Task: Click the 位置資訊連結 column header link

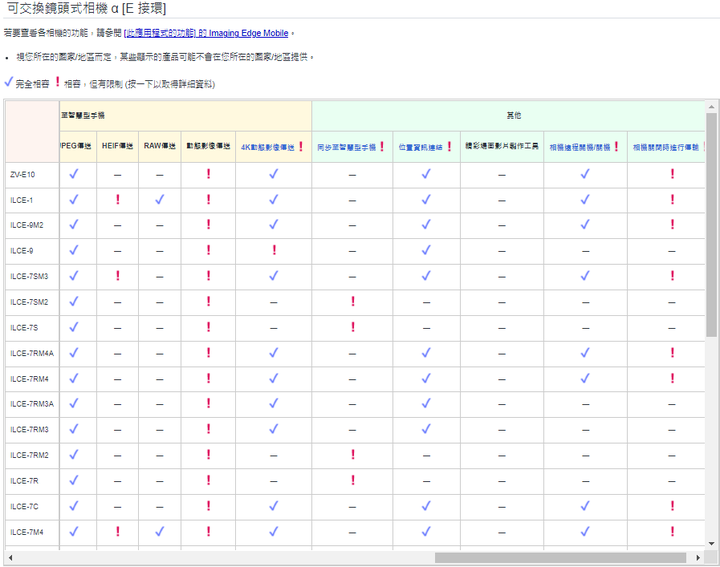Action: coord(420,147)
